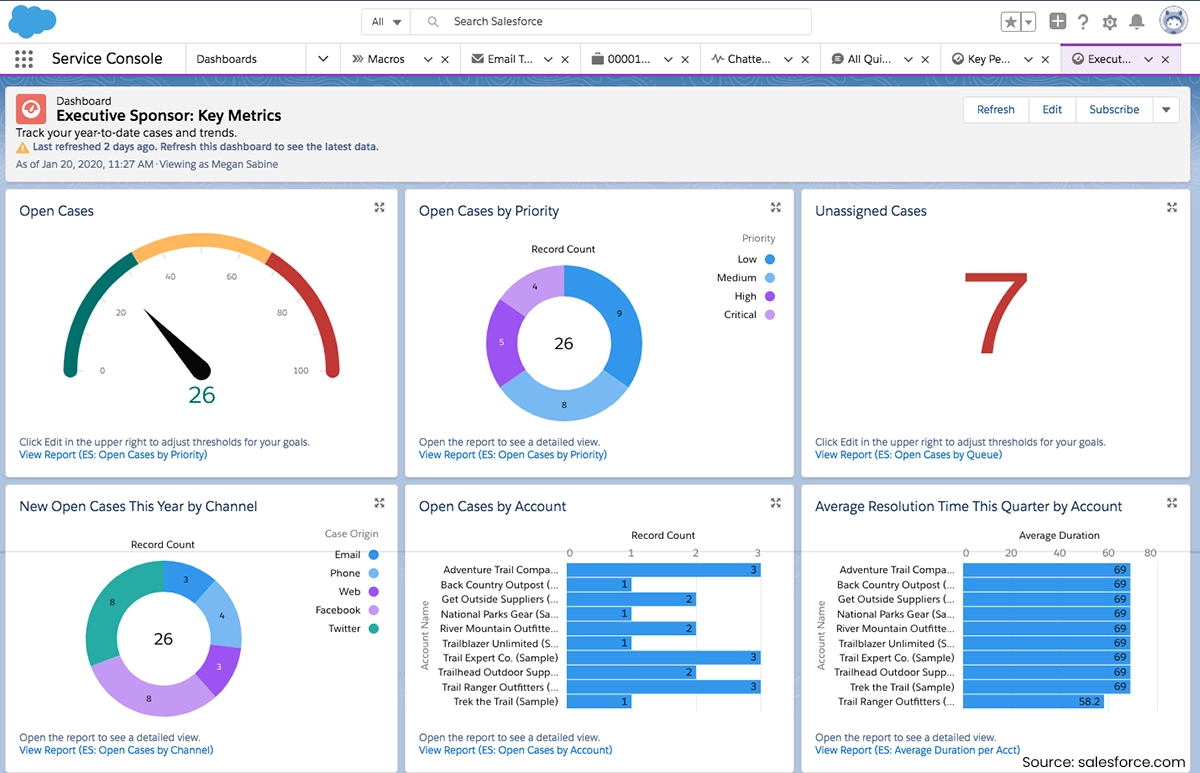This screenshot has height=773, width=1200.
Task: Expand New Open Cases This Year by Channel
Action: tap(379, 503)
